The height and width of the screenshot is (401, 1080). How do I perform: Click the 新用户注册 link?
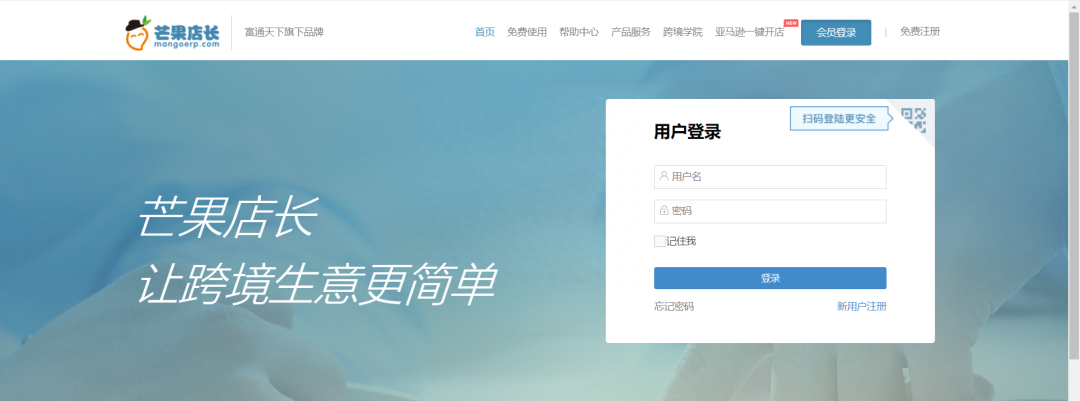click(862, 307)
